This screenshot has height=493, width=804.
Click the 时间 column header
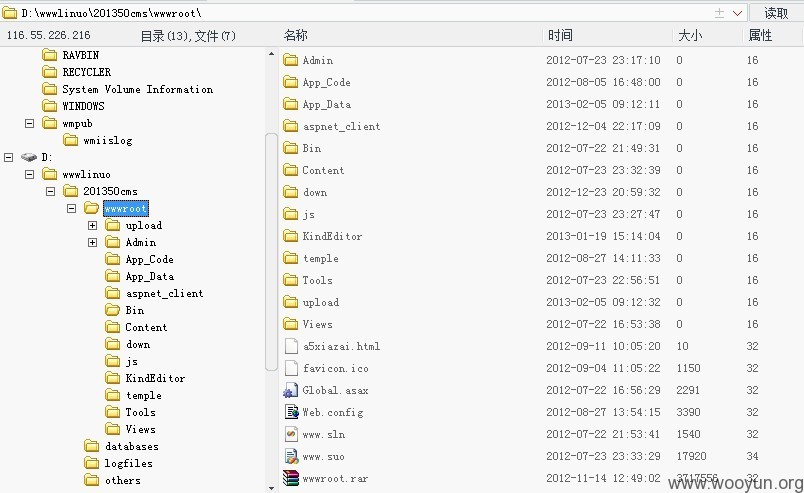560,35
